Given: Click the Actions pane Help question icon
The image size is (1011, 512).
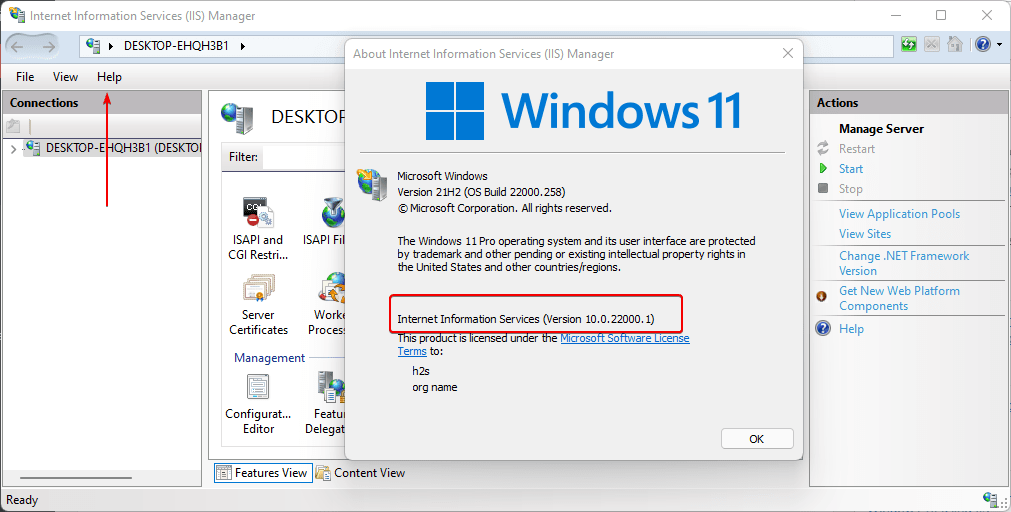Looking at the screenshot, I should (823, 328).
